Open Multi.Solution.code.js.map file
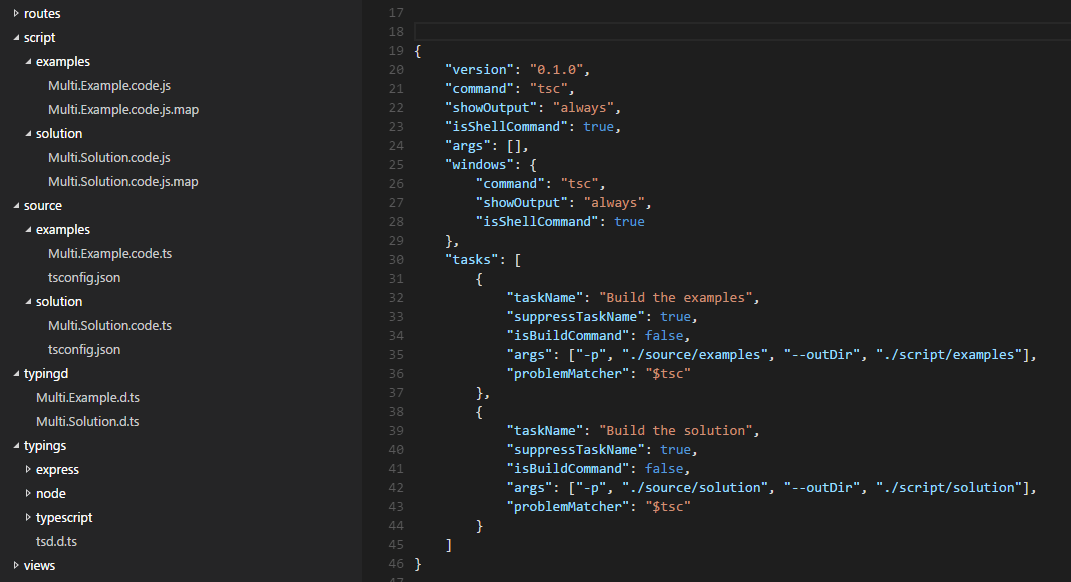This screenshot has width=1071, height=582. tap(123, 181)
